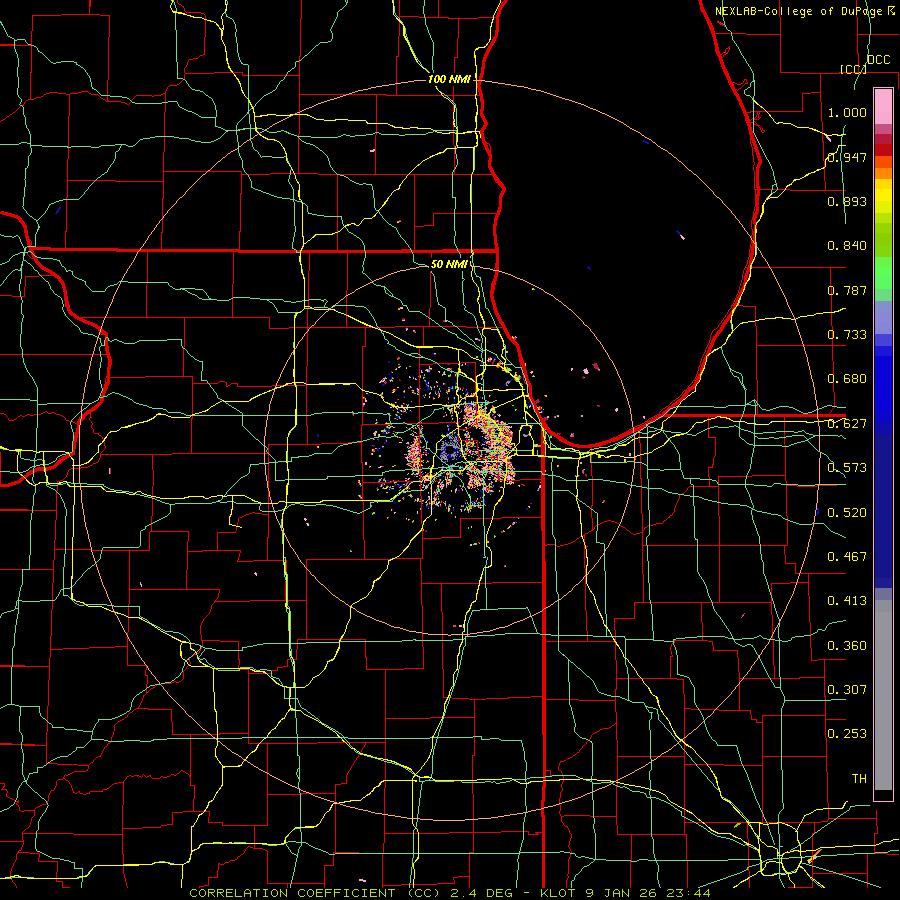
Task: Select the 0.680 scale value
Action: point(847,379)
